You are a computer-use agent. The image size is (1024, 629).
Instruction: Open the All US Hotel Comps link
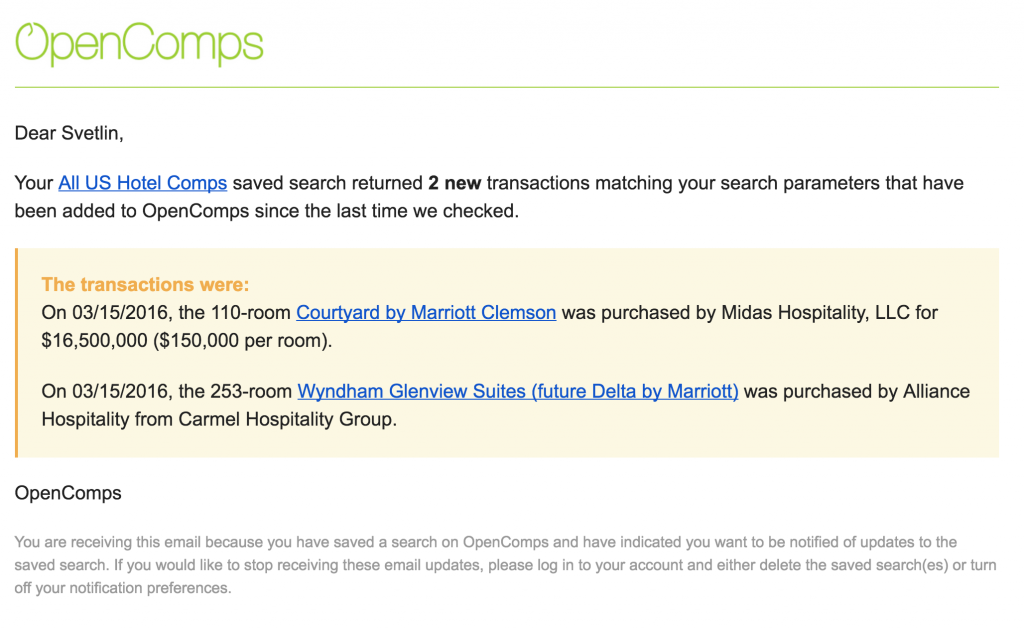click(142, 183)
